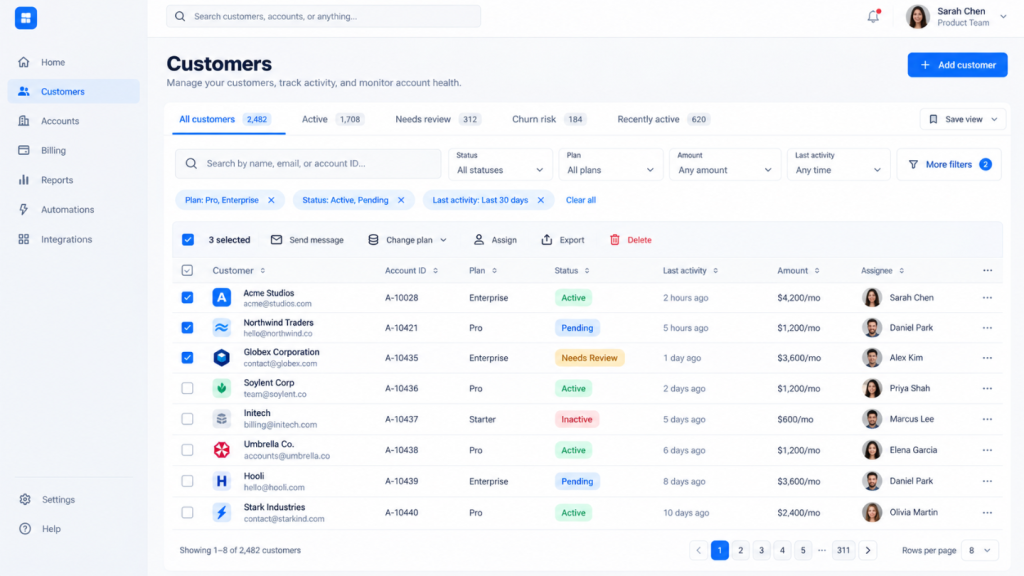
Task: Go to previous page arrow in pagination
Action: click(698, 550)
